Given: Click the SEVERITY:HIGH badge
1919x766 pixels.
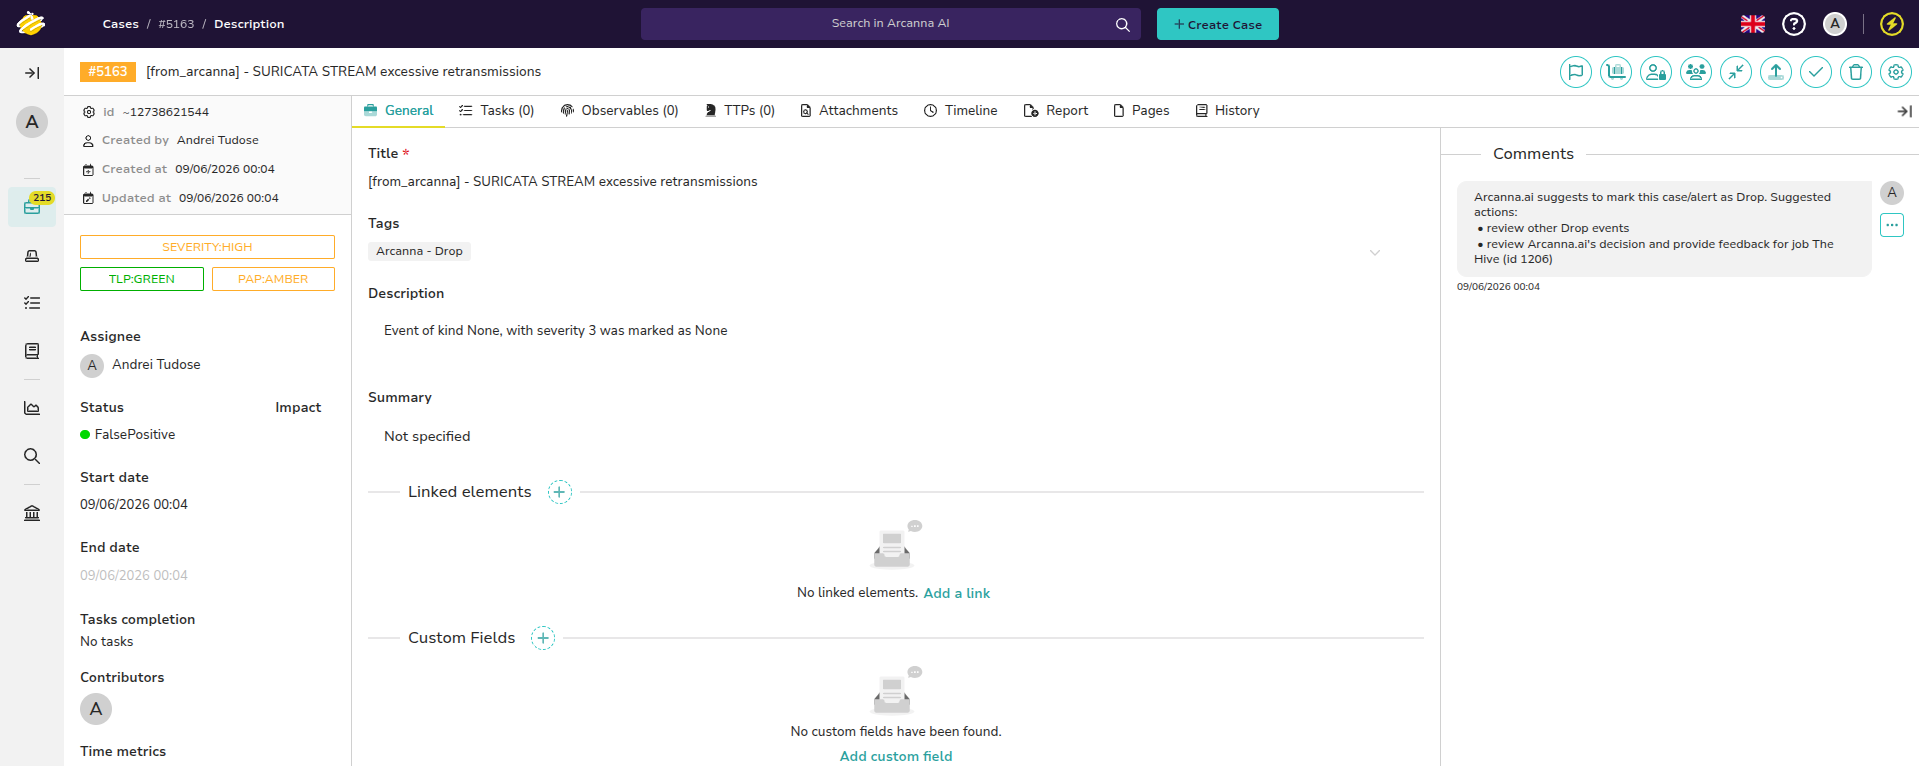Looking at the screenshot, I should 207,247.
